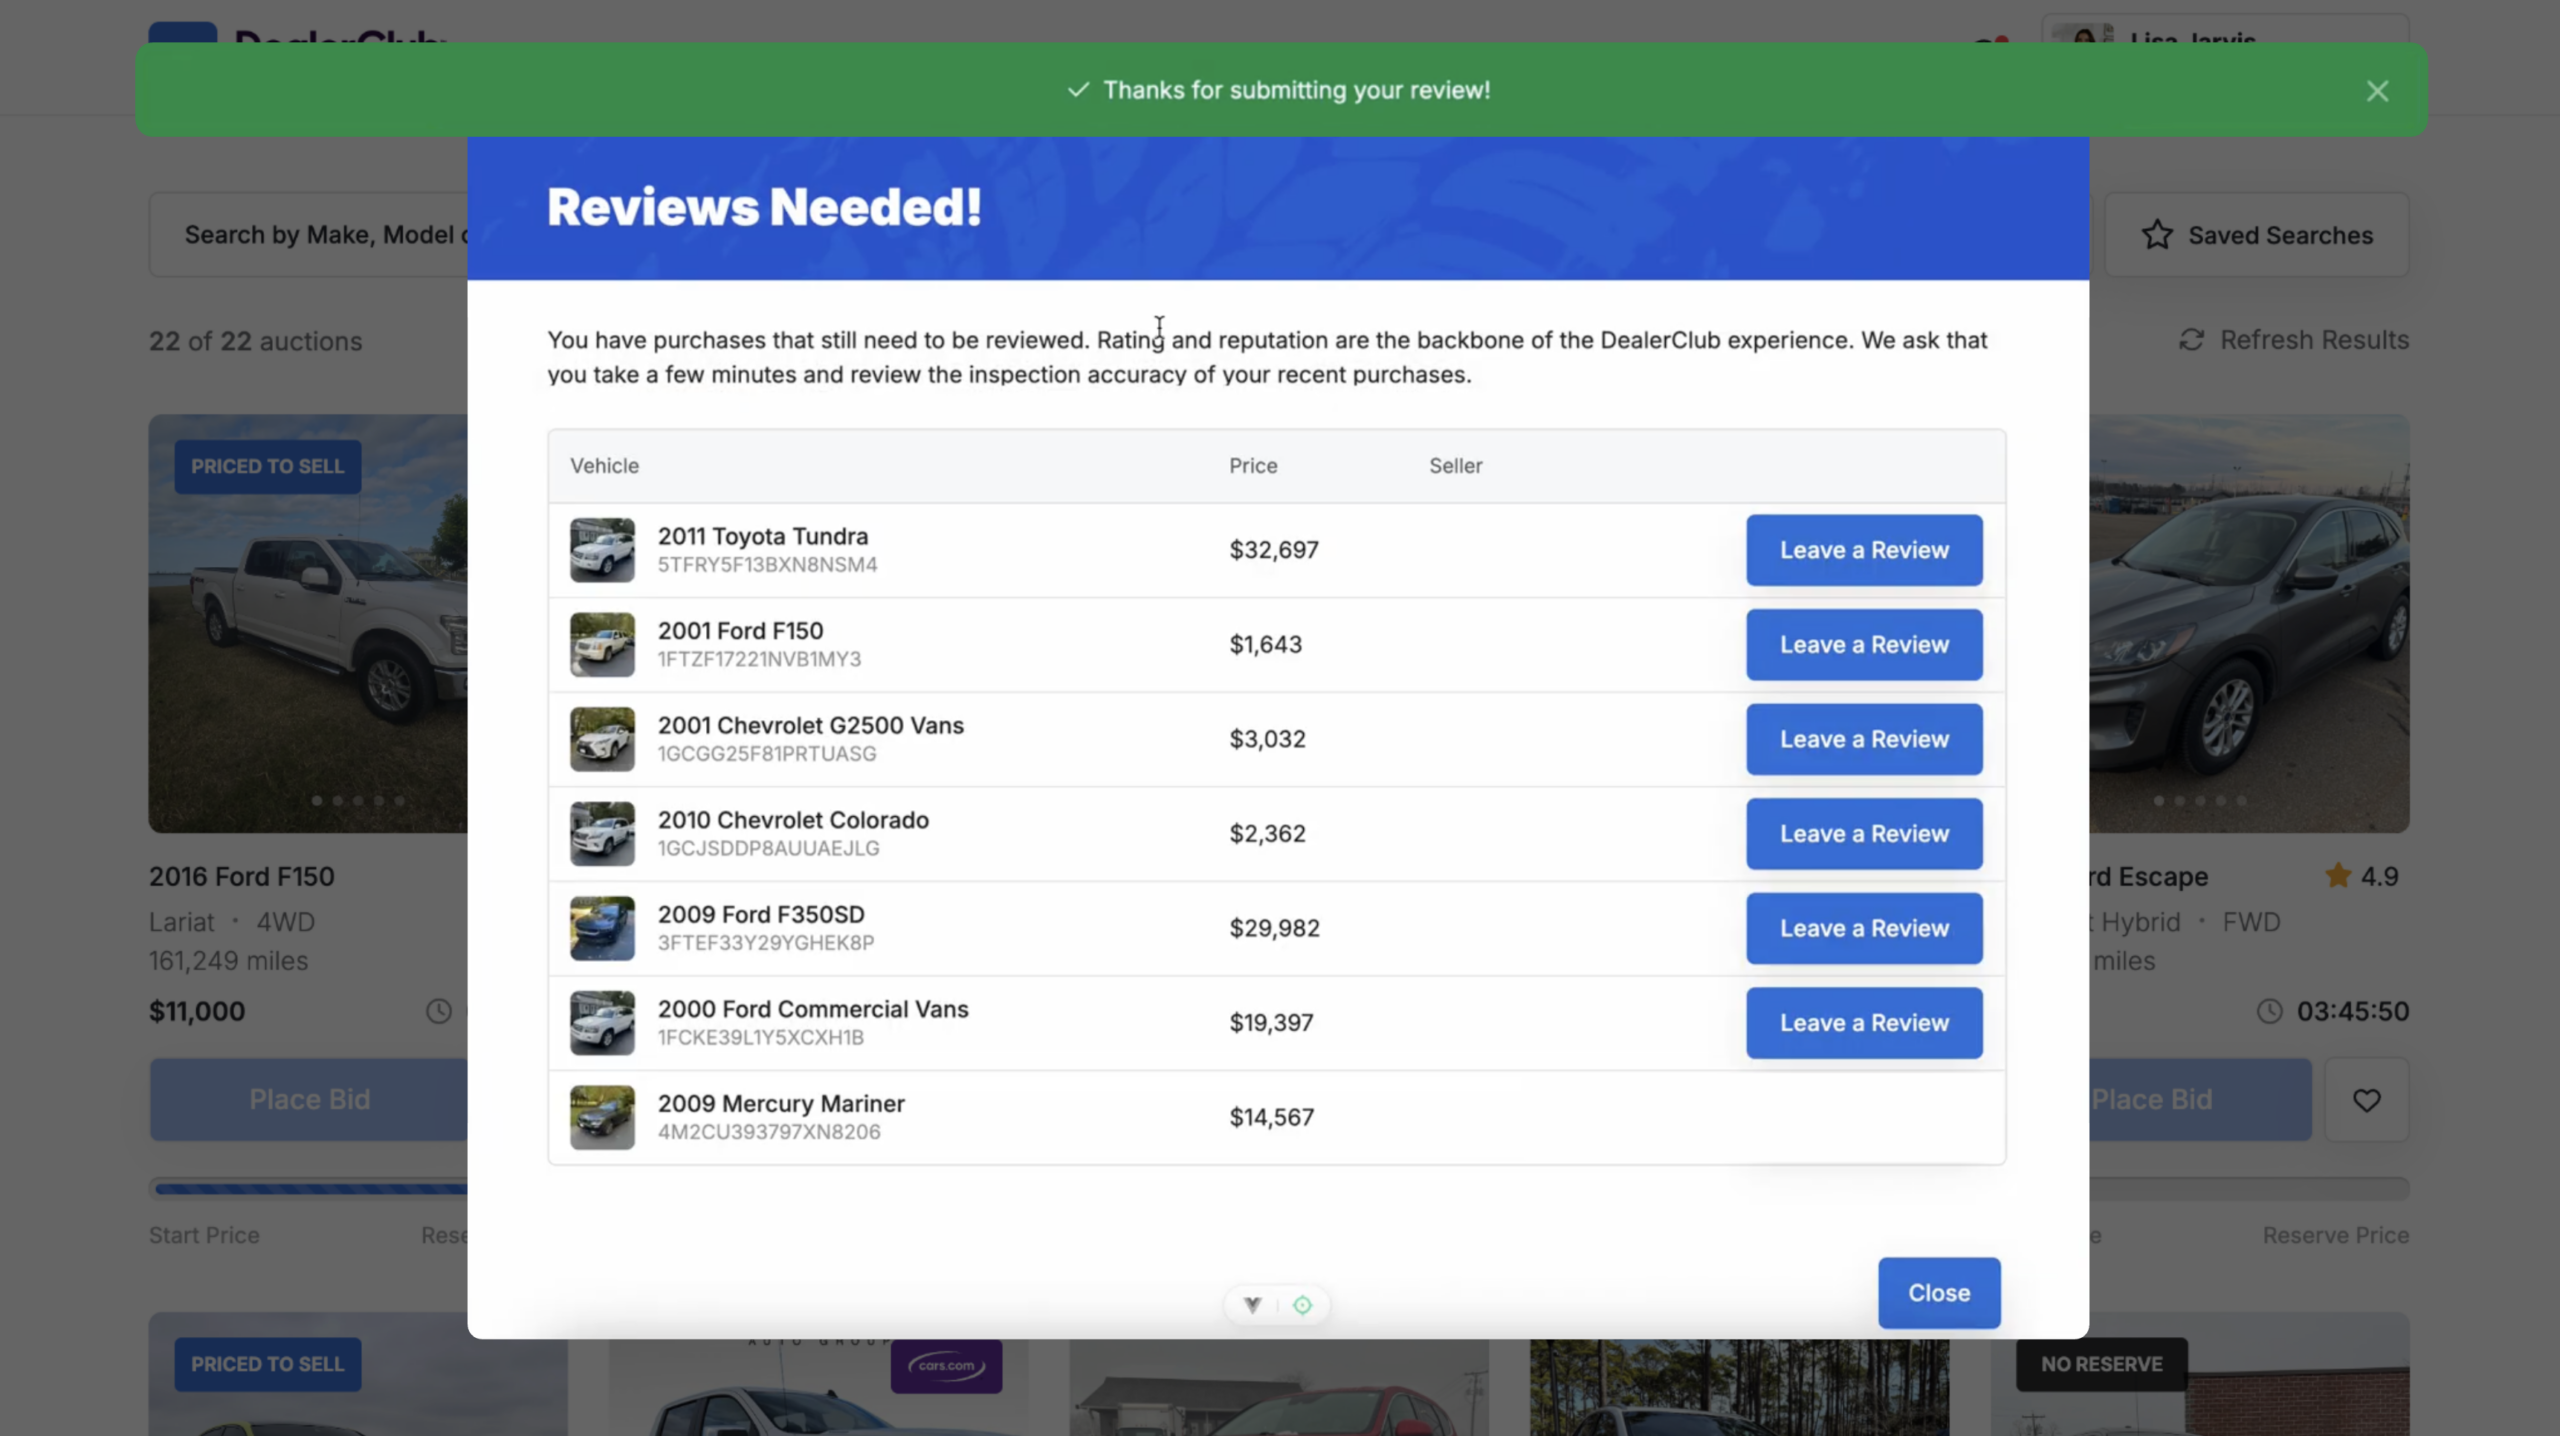
Task: Click the bid progress bar on F150 card
Action: (x=309, y=1189)
